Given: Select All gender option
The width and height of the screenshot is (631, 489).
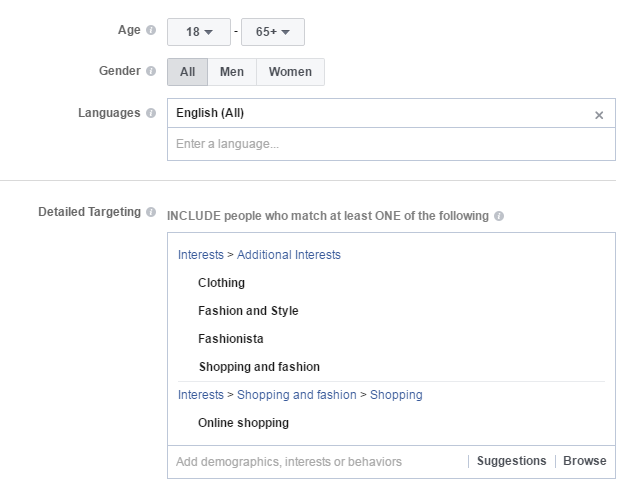Looking at the screenshot, I should pos(188,72).
